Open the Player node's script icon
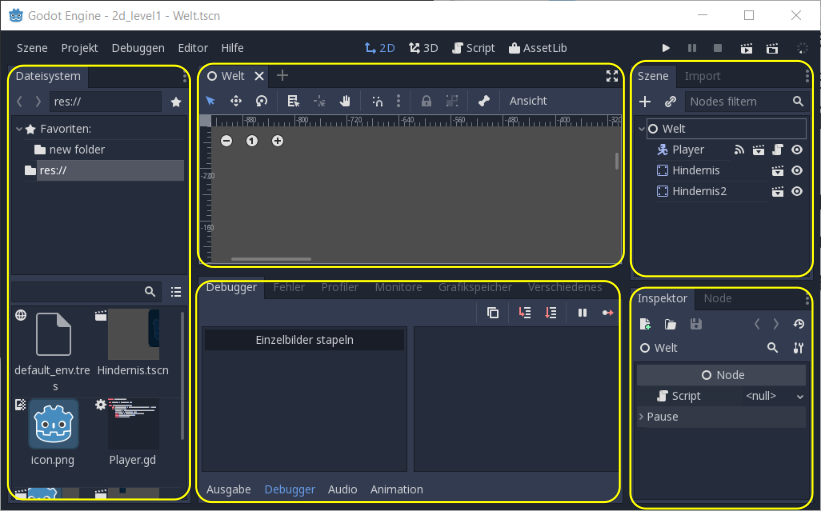 click(778, 150)
